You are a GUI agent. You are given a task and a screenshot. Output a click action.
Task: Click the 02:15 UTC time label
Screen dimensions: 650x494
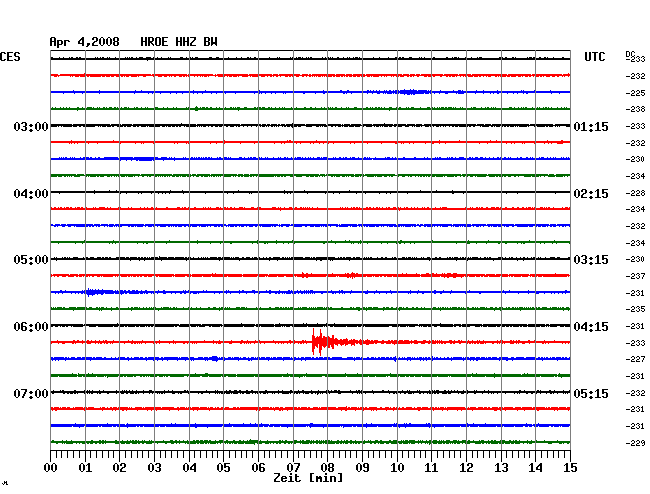click(x=591, y=194)
